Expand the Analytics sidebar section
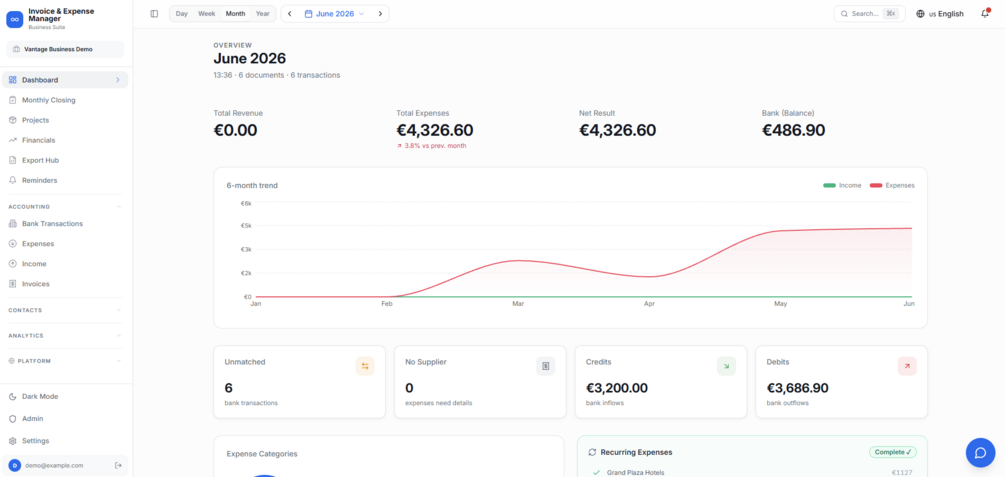This screenshot has height=477, width=1005. (x=65, y=335)
